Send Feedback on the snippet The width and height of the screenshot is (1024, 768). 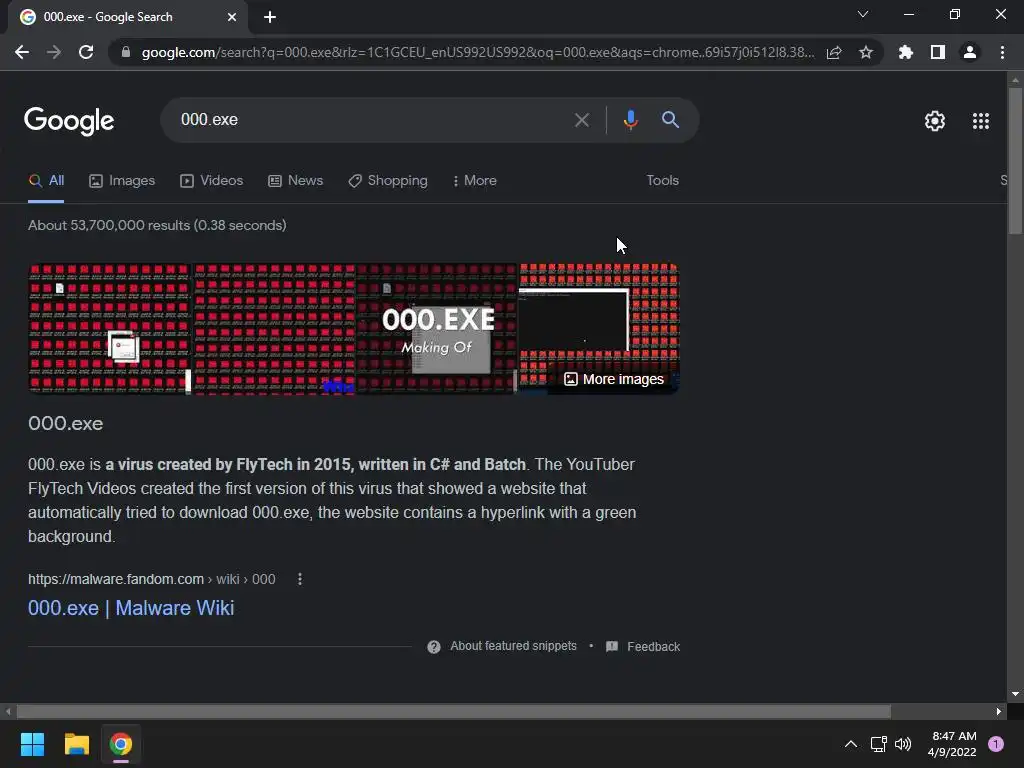(x=643, y=647)
